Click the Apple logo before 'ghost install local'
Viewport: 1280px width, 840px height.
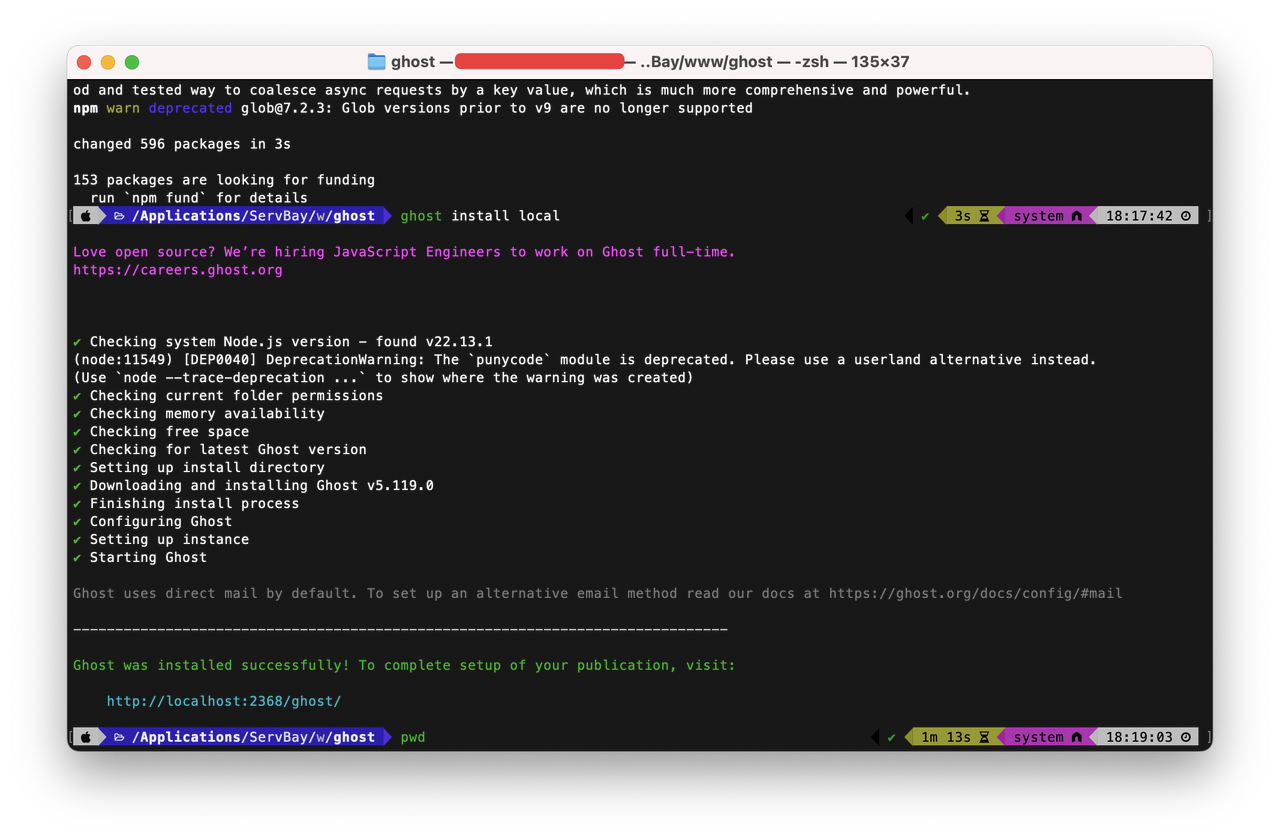pyautogui.click(x=87, y=216)
